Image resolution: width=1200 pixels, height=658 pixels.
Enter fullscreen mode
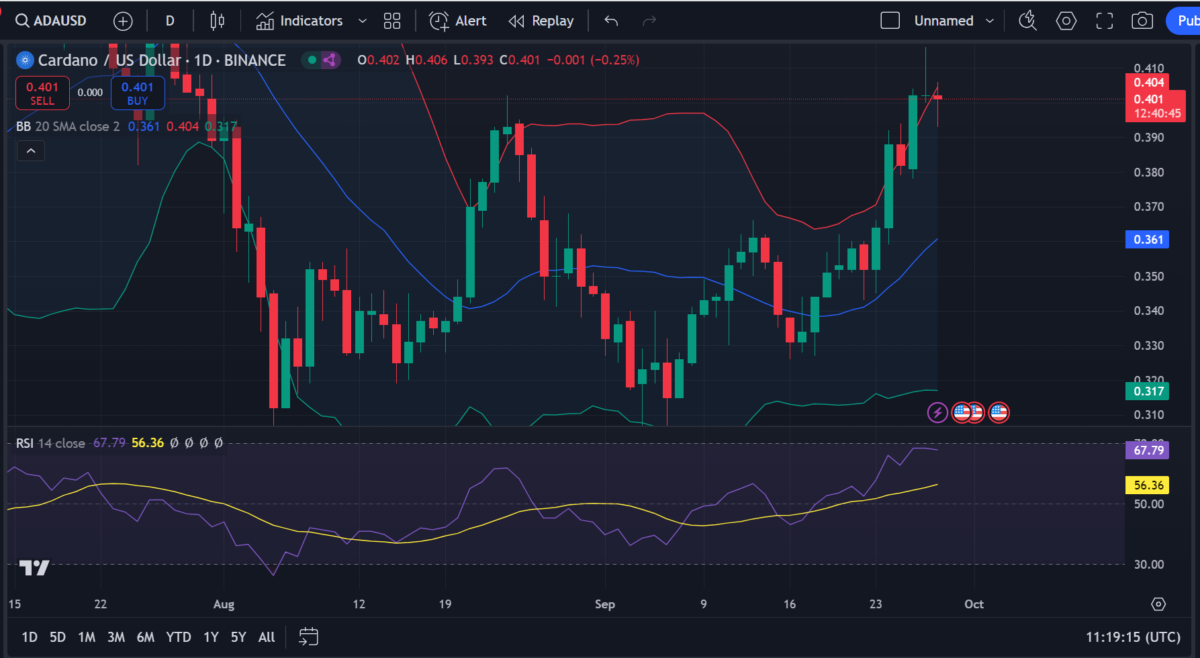pos(1104,21)
